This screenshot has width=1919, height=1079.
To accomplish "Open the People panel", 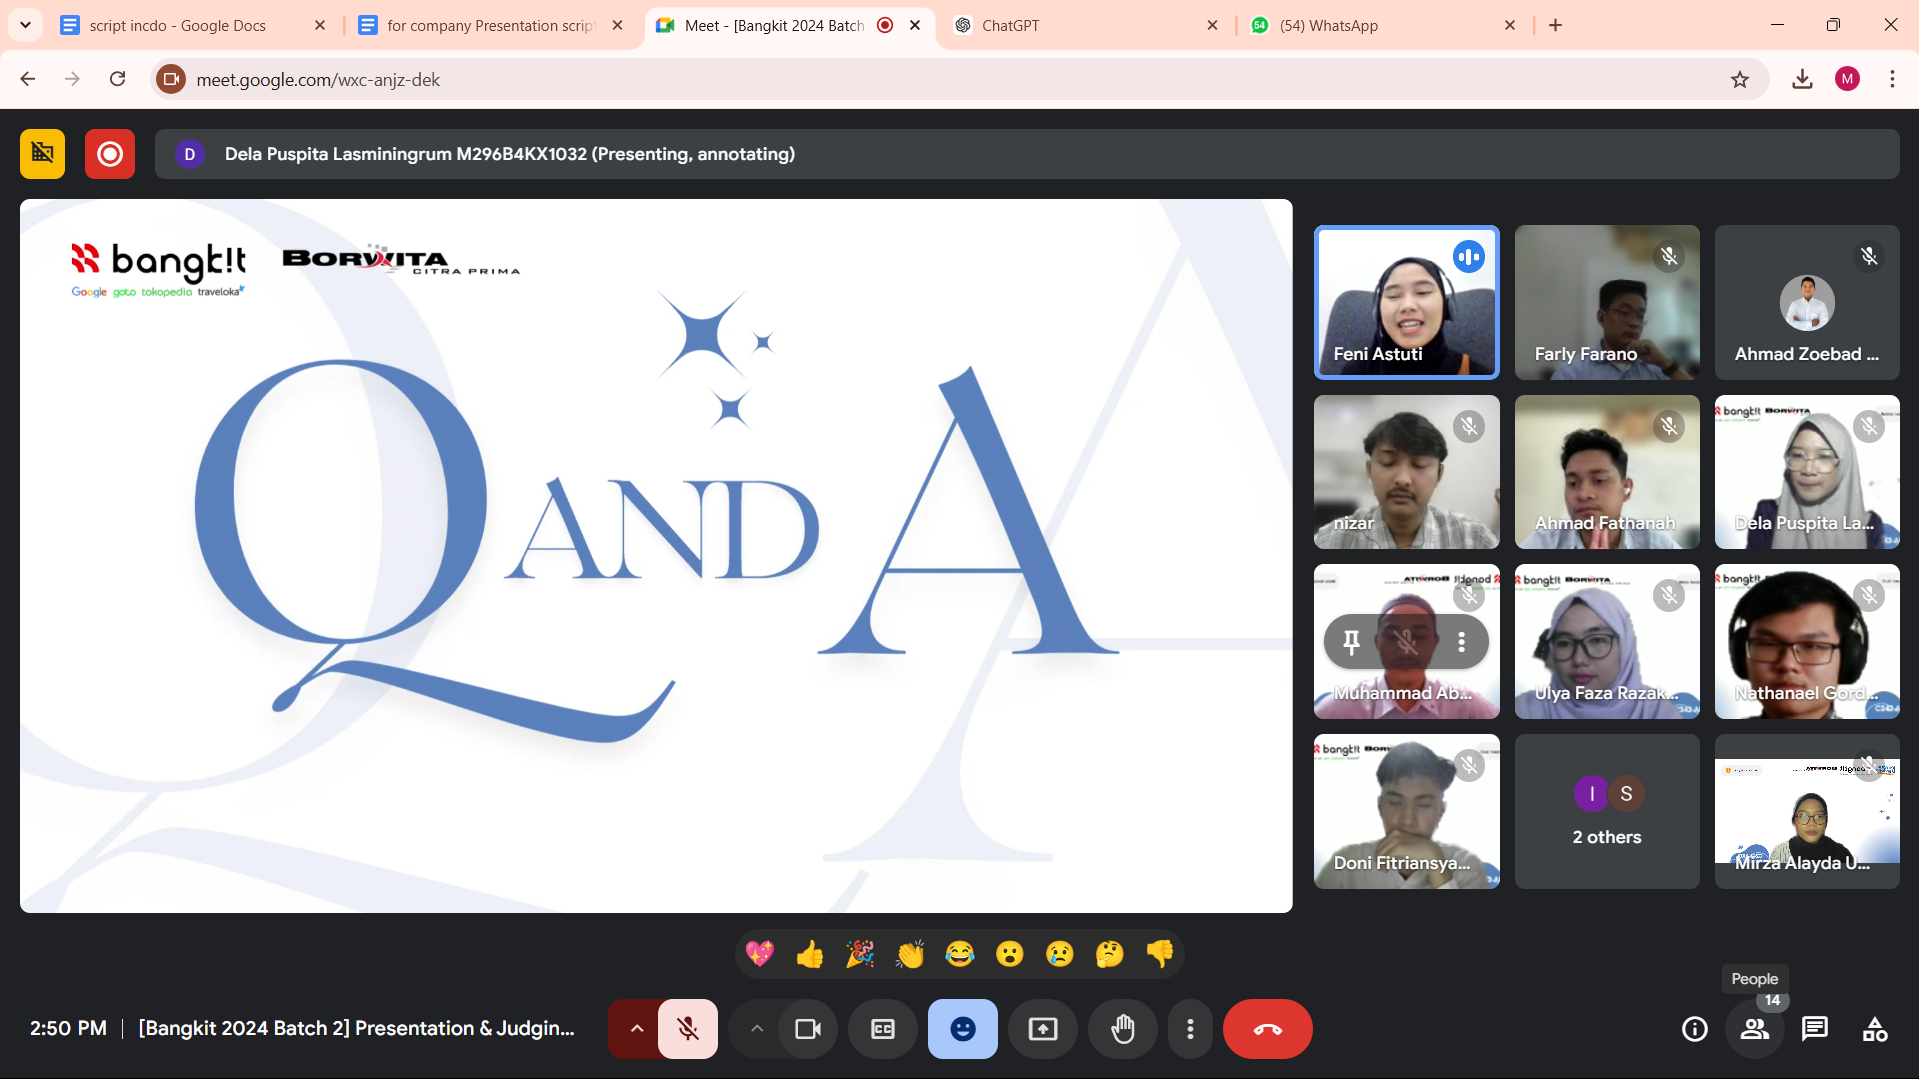I will (1755, 1029).
